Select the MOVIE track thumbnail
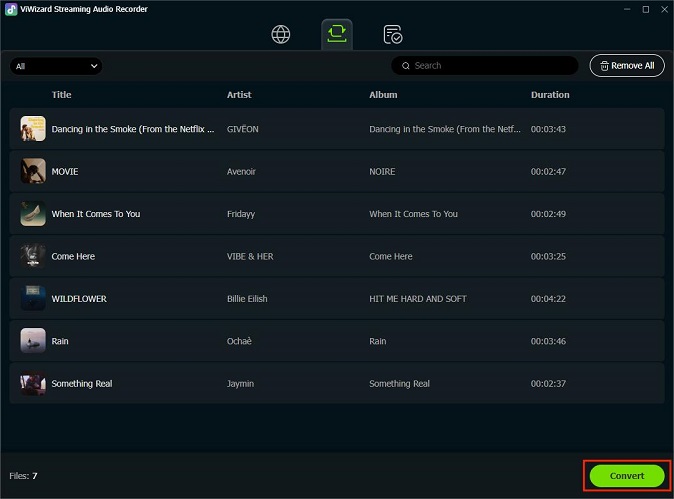This screenshot has height=499, width=674. (33, 171)
